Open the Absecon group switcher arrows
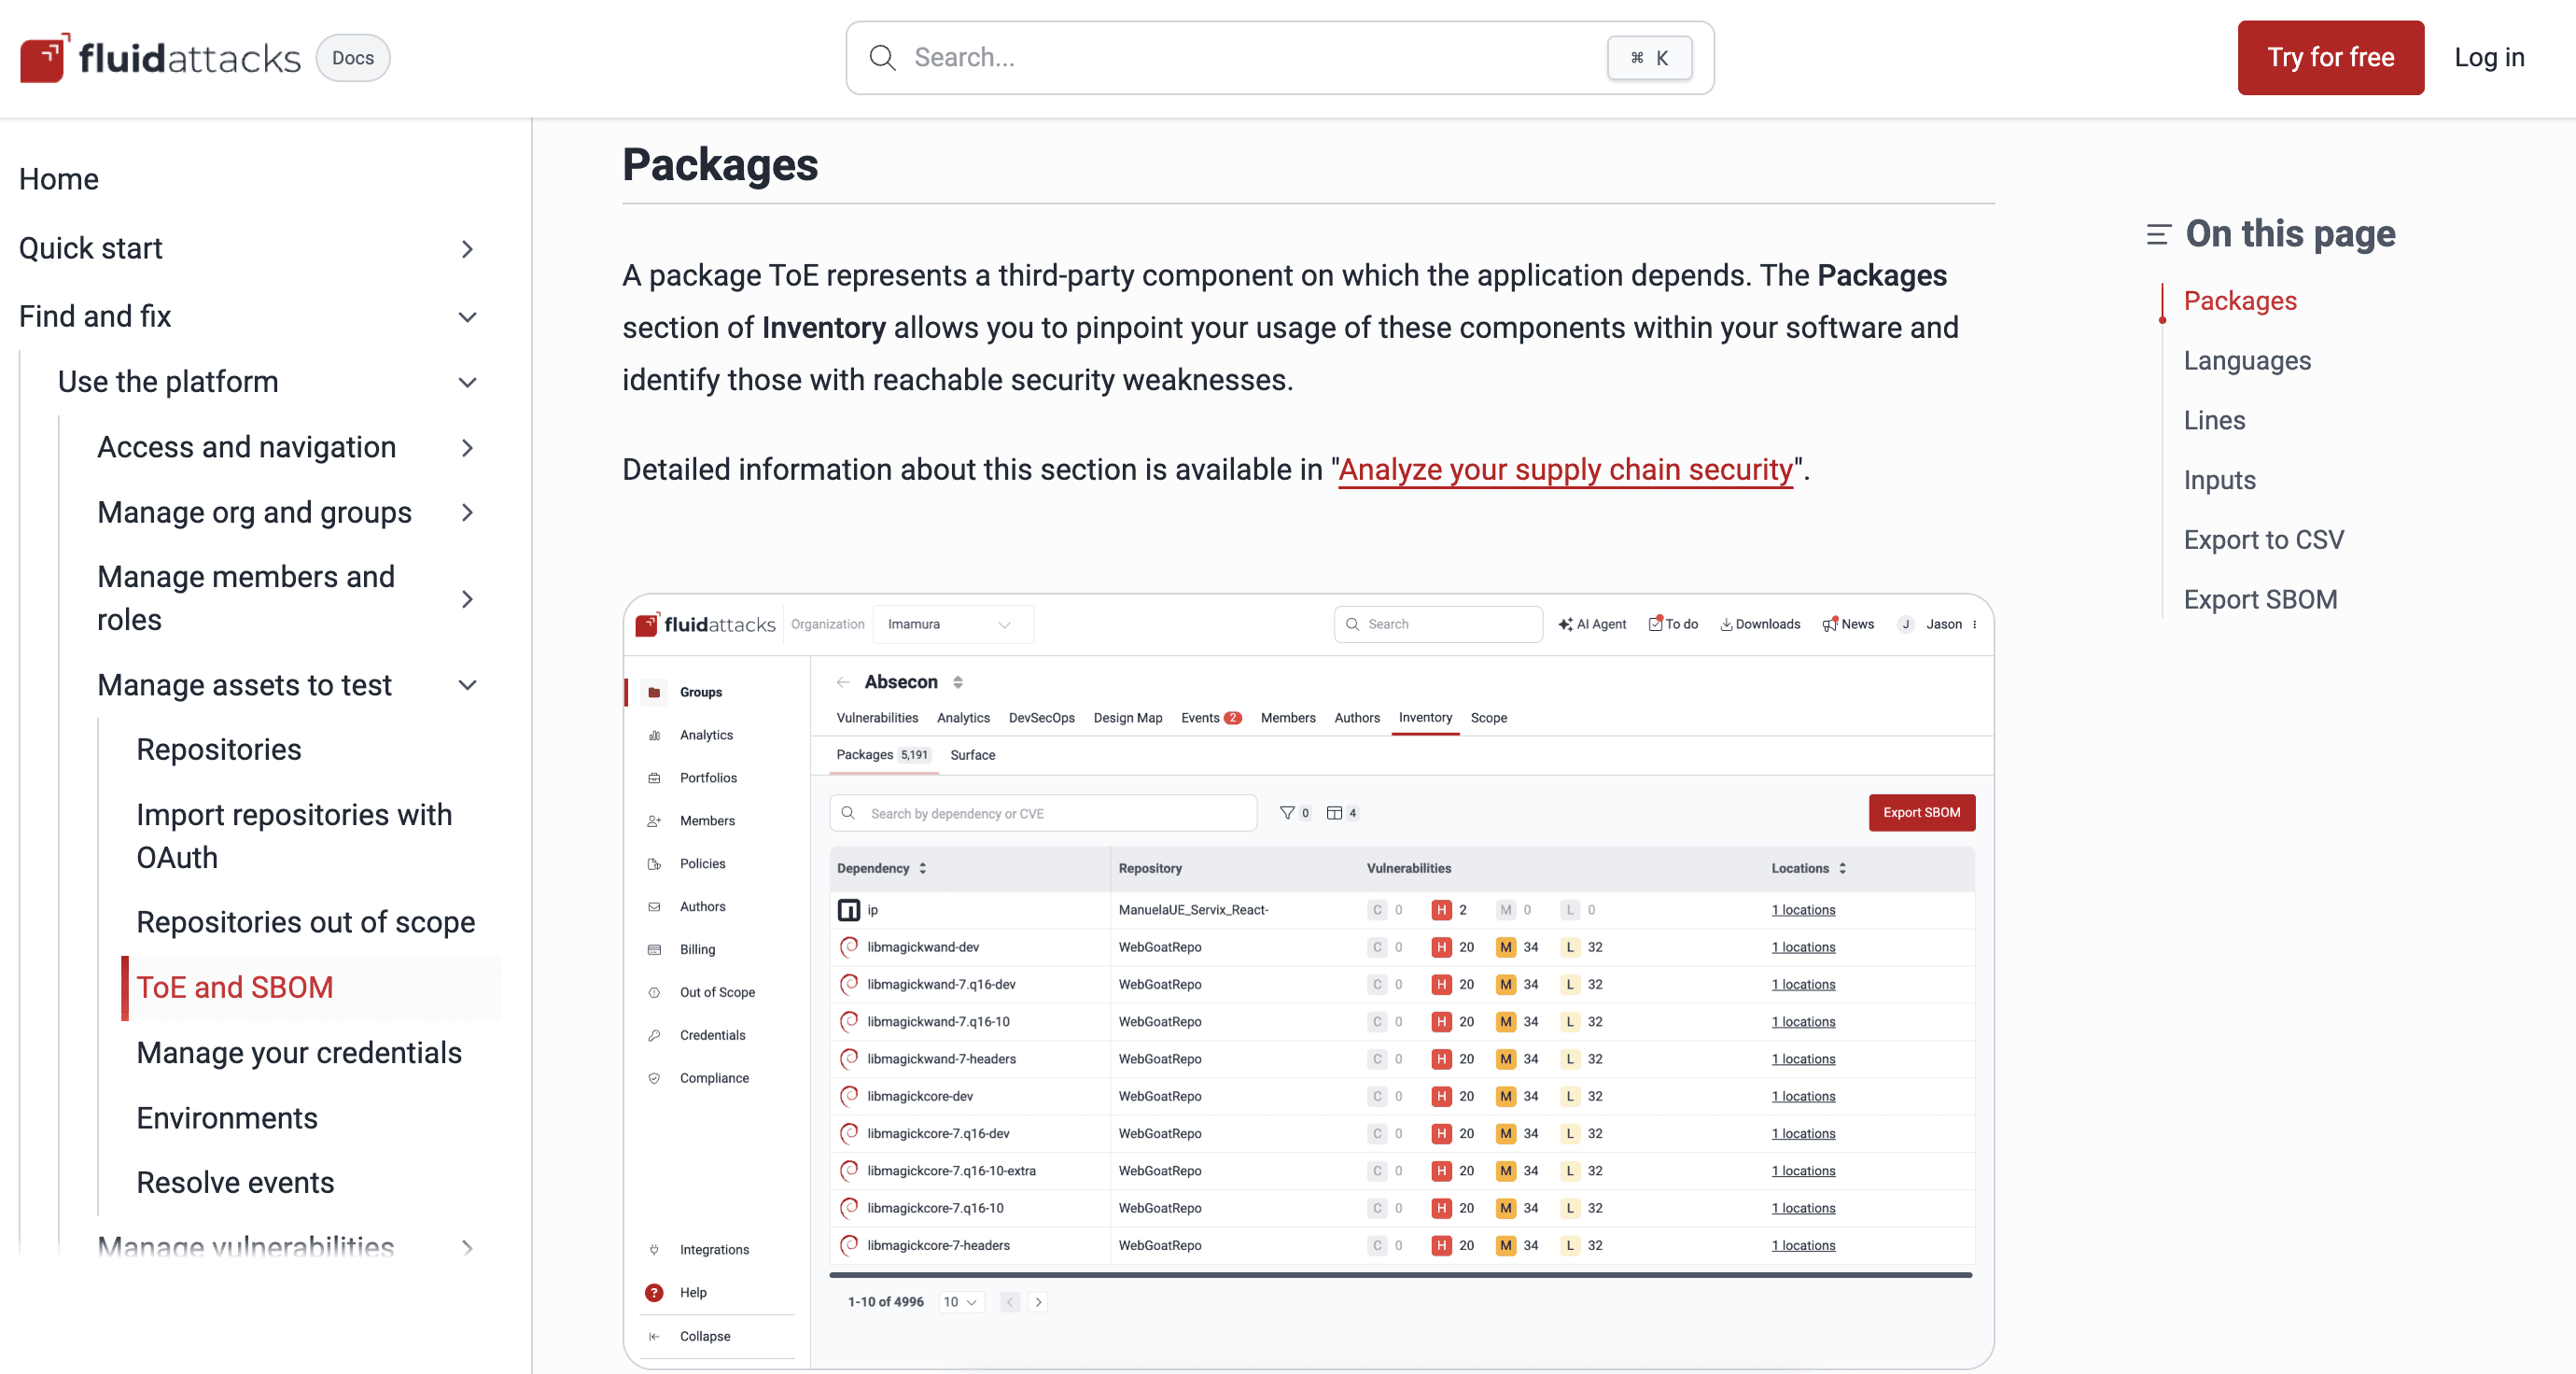 958,682
